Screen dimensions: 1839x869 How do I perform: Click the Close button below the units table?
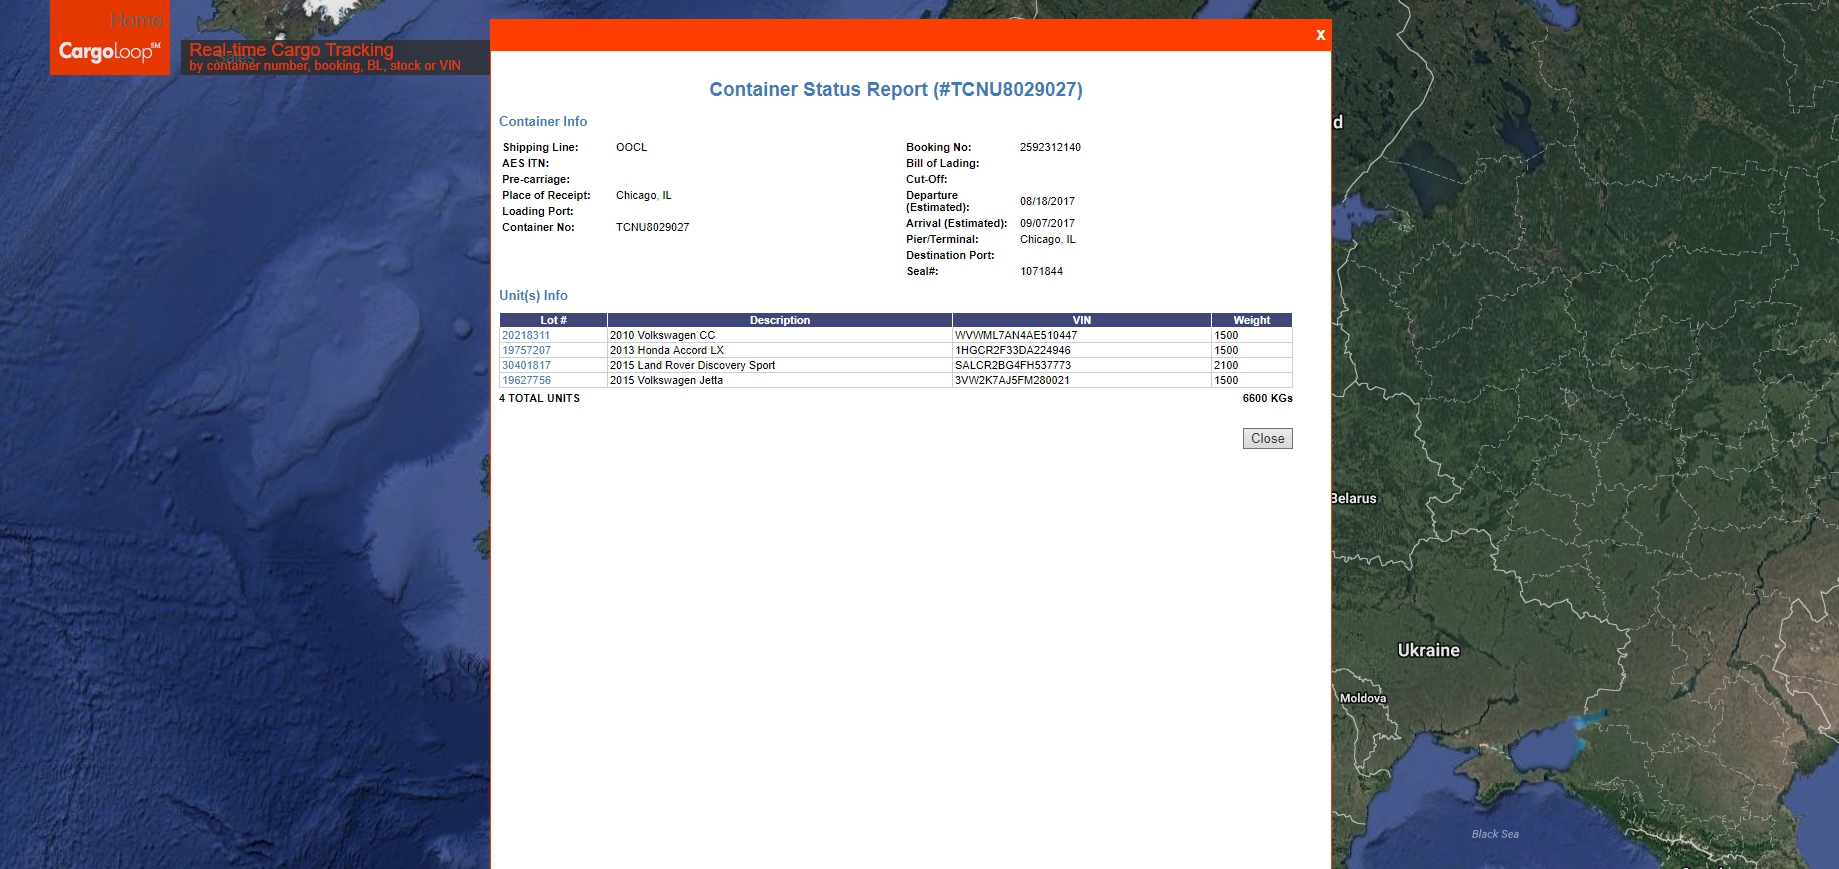coord(1267,438)
